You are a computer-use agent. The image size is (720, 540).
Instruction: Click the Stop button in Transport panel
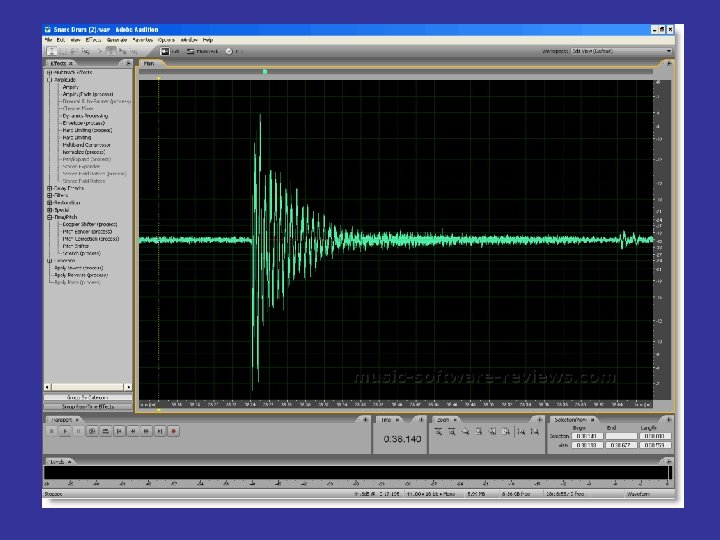point(52,431)
